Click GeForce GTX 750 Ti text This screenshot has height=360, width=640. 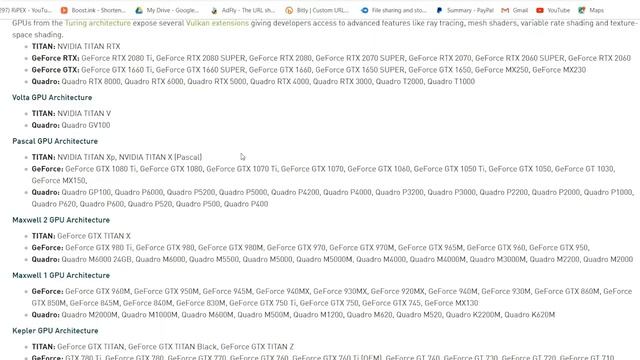pyautogui.click(x=263, y=303)
